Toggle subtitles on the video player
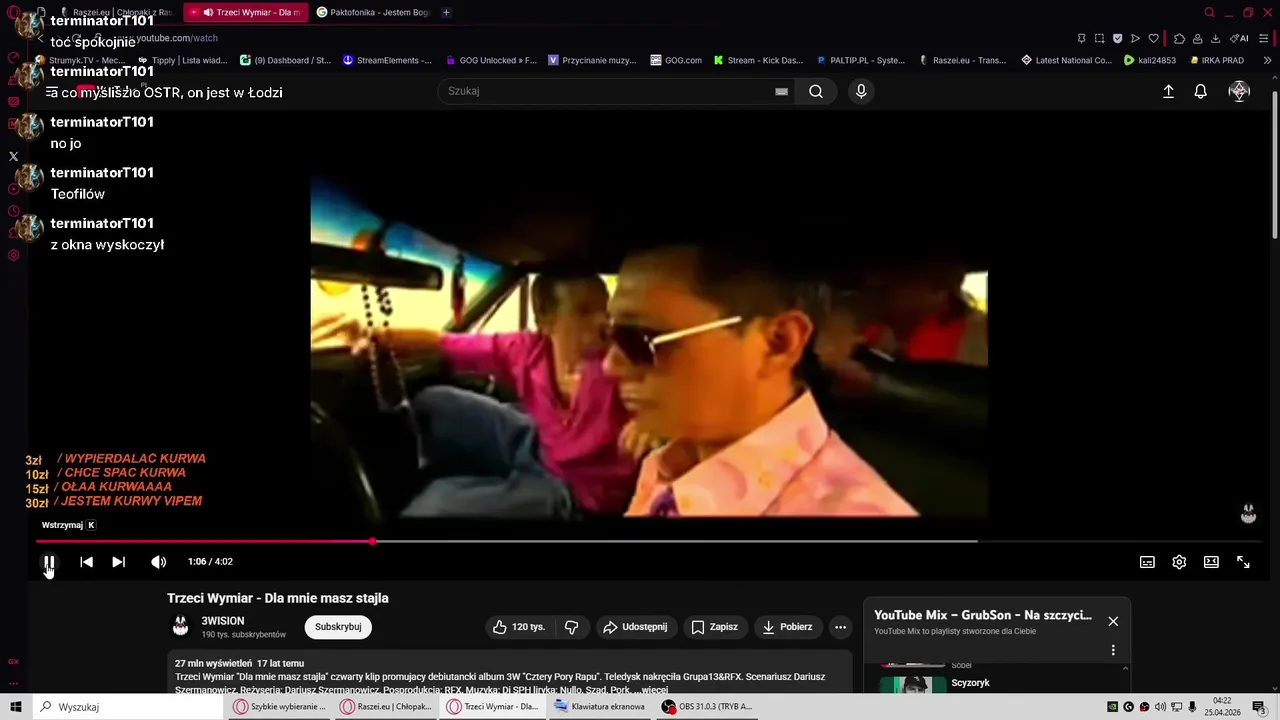The image size is (1280, 720). (x=1148, y=562)
